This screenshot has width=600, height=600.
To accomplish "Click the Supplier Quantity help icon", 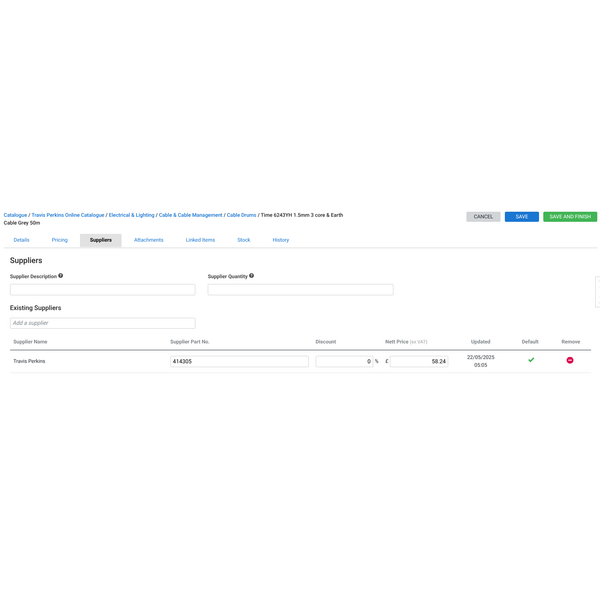I will pyautogui.click(x=251, y=276).
